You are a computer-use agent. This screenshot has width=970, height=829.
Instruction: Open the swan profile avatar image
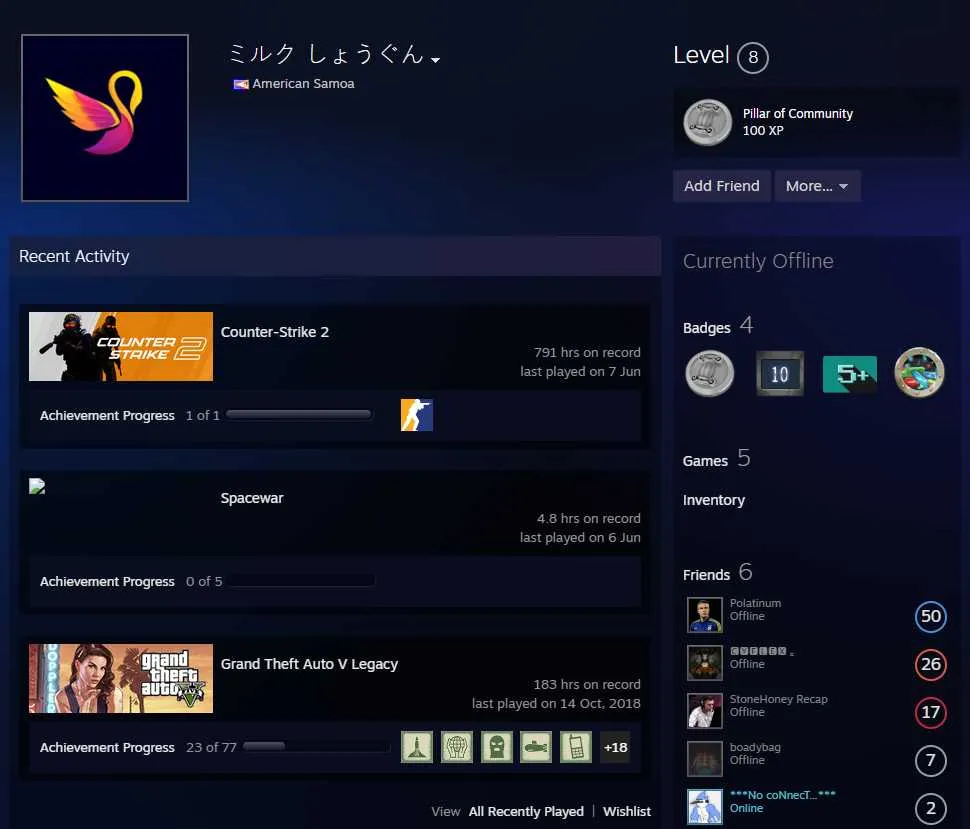click(105, 118)
